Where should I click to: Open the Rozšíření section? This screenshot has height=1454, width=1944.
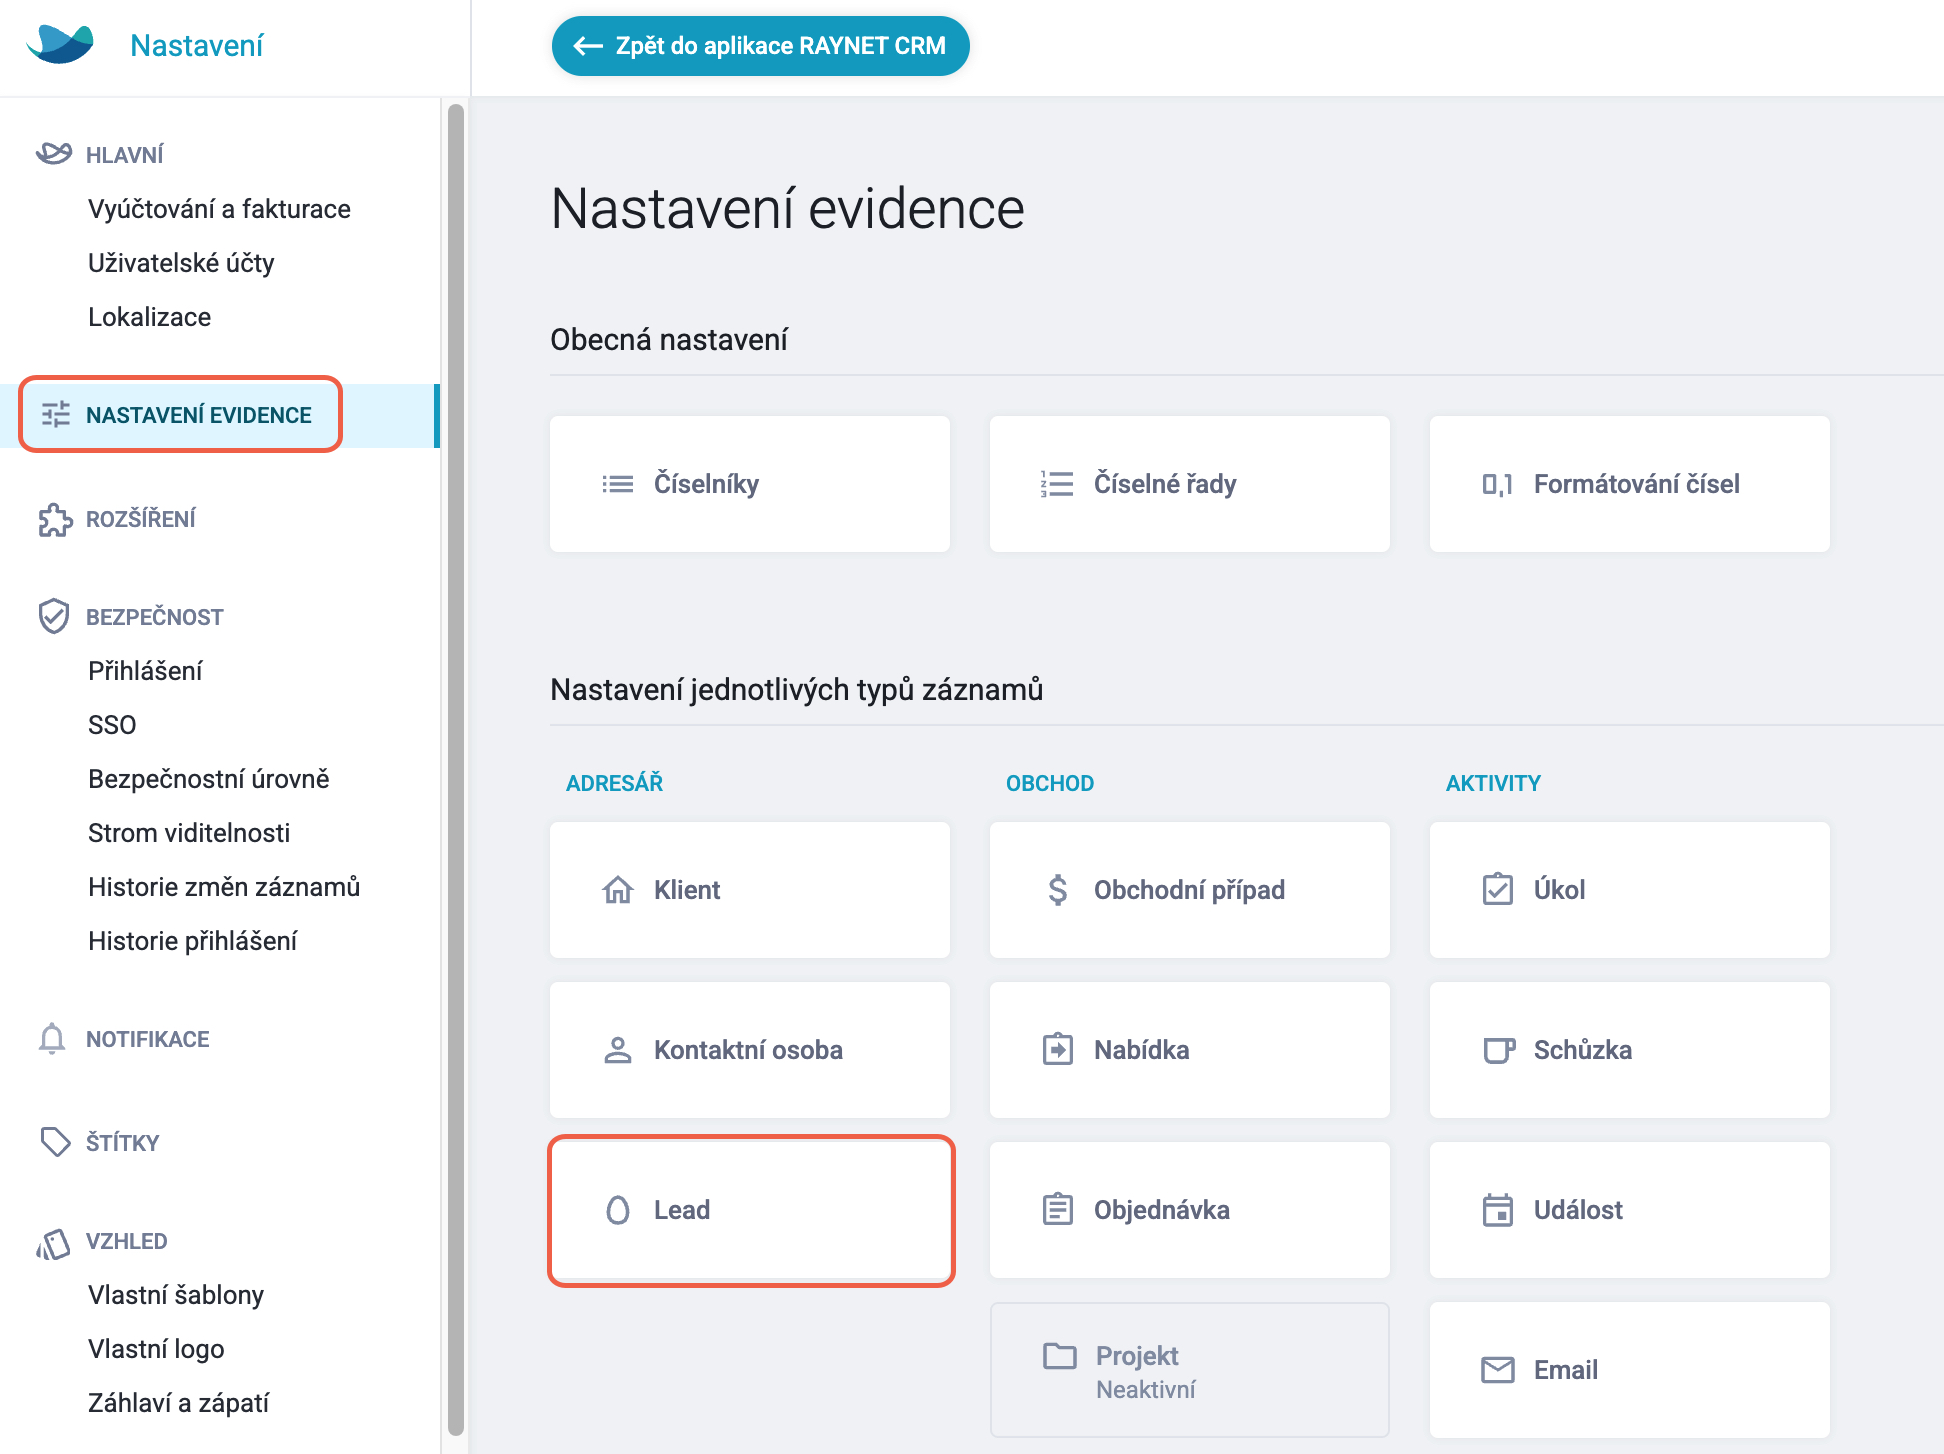tap(140, 519)
